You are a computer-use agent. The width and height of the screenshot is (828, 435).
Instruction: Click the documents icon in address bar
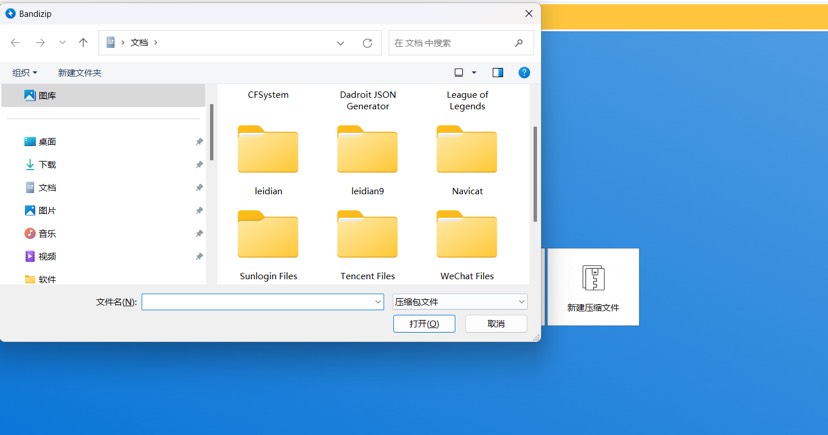click(110, 43)
